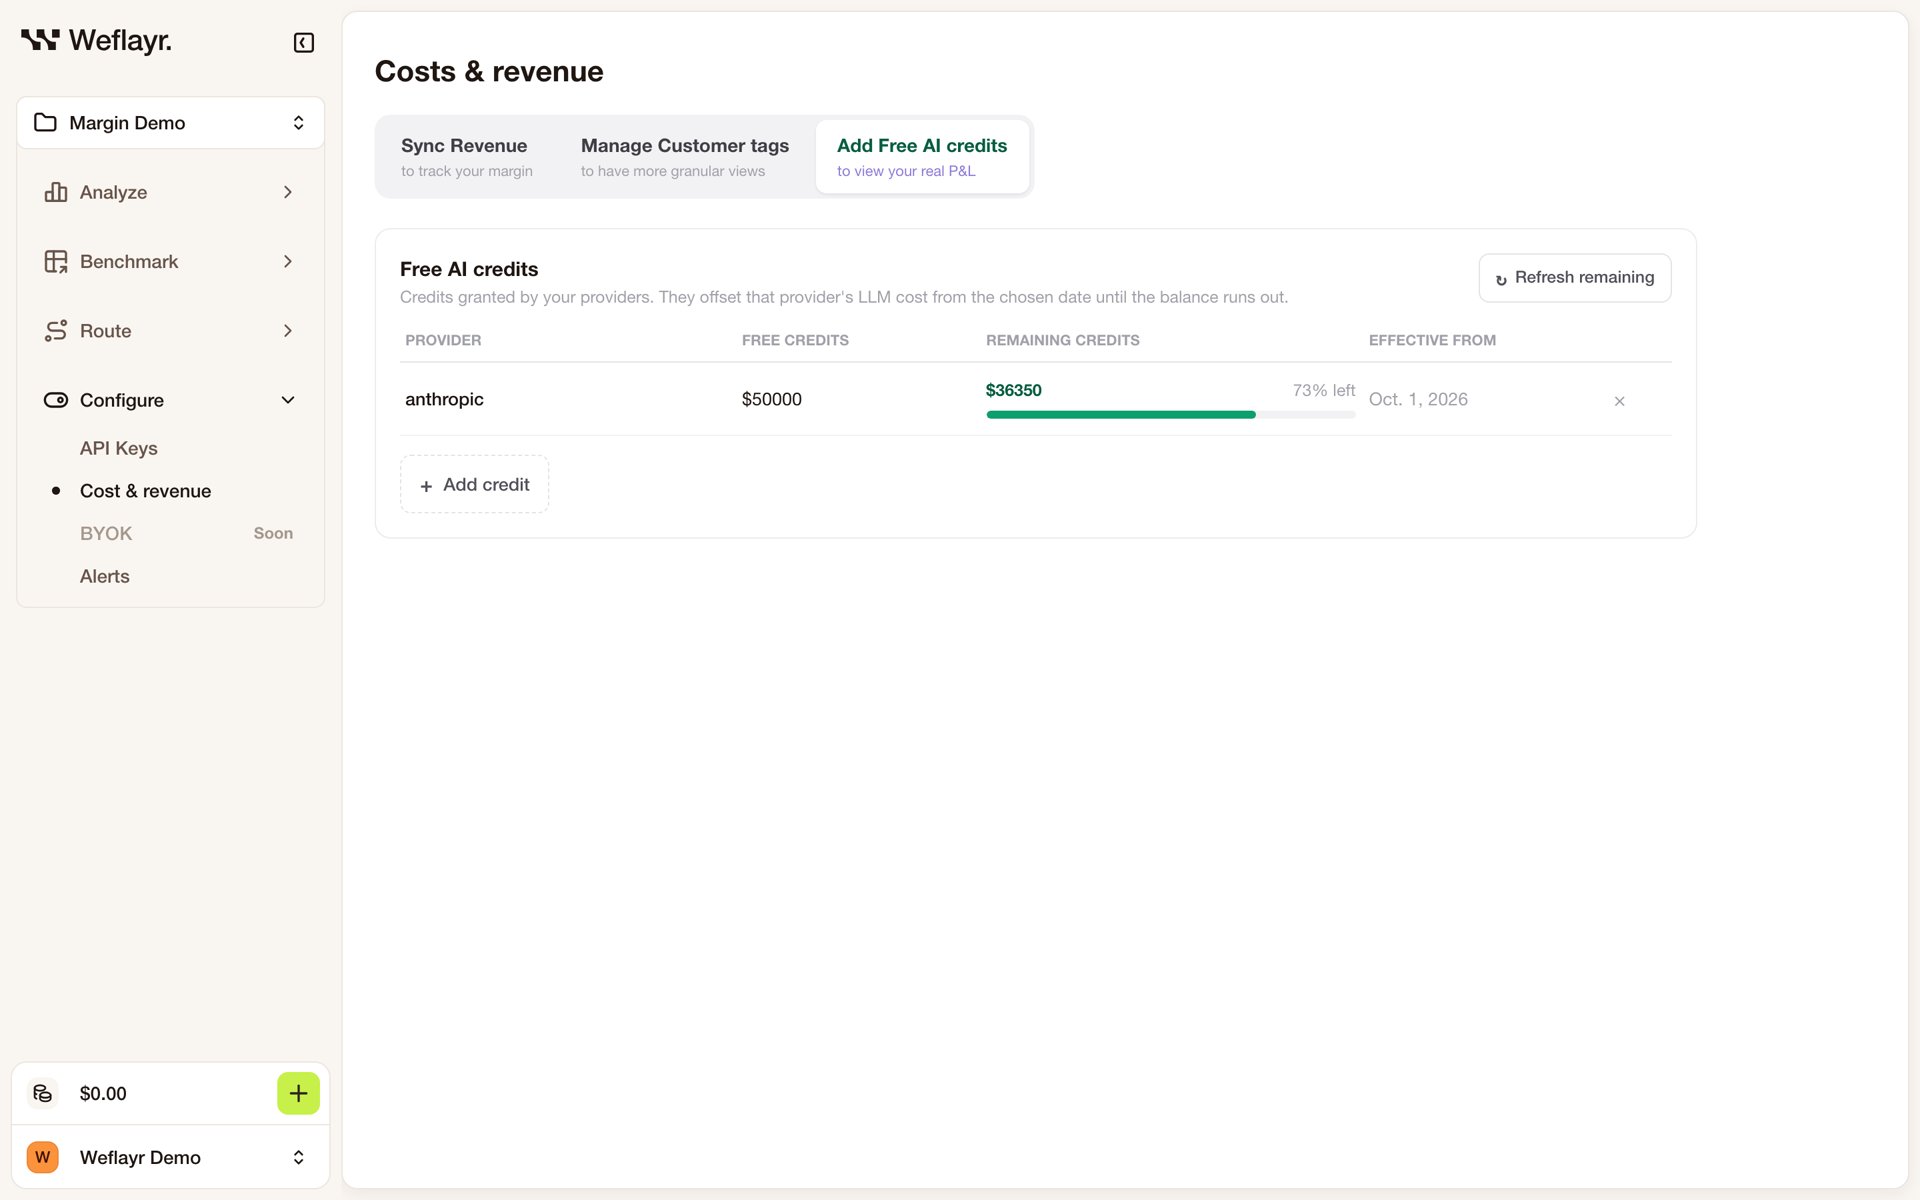Open the Weflayr Demo account switcher
Viewport: 1920px width, 1200px height.
tap(170, 1157)
